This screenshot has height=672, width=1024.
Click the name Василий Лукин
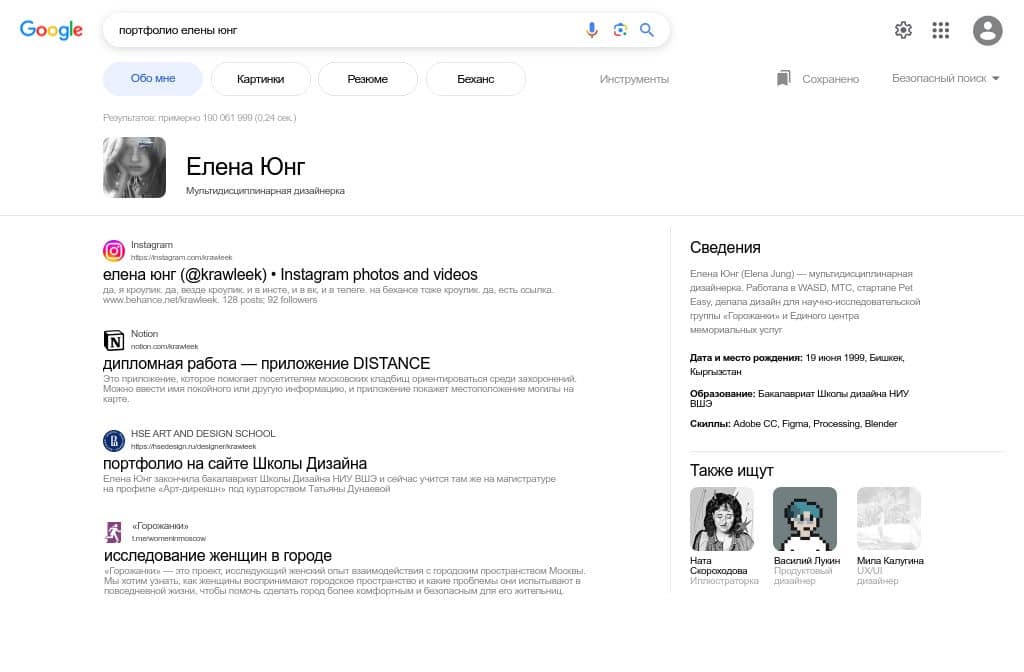(x=807, y=560)
